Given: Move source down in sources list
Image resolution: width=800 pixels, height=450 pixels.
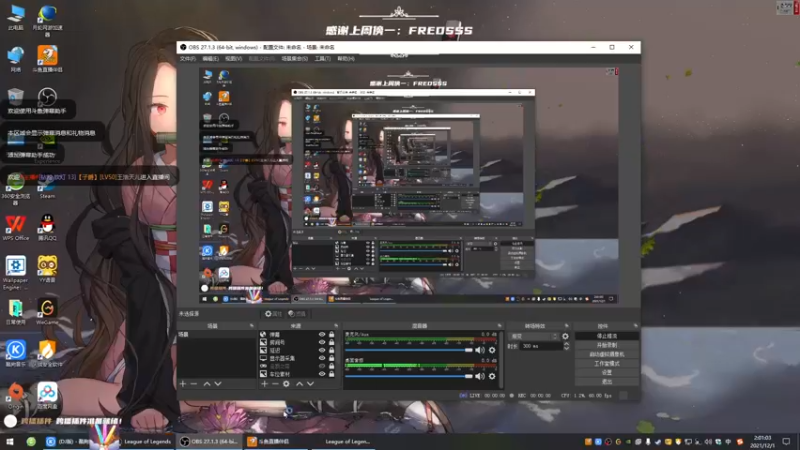Looking at the screenshot, I should click(x=310, y=384).
